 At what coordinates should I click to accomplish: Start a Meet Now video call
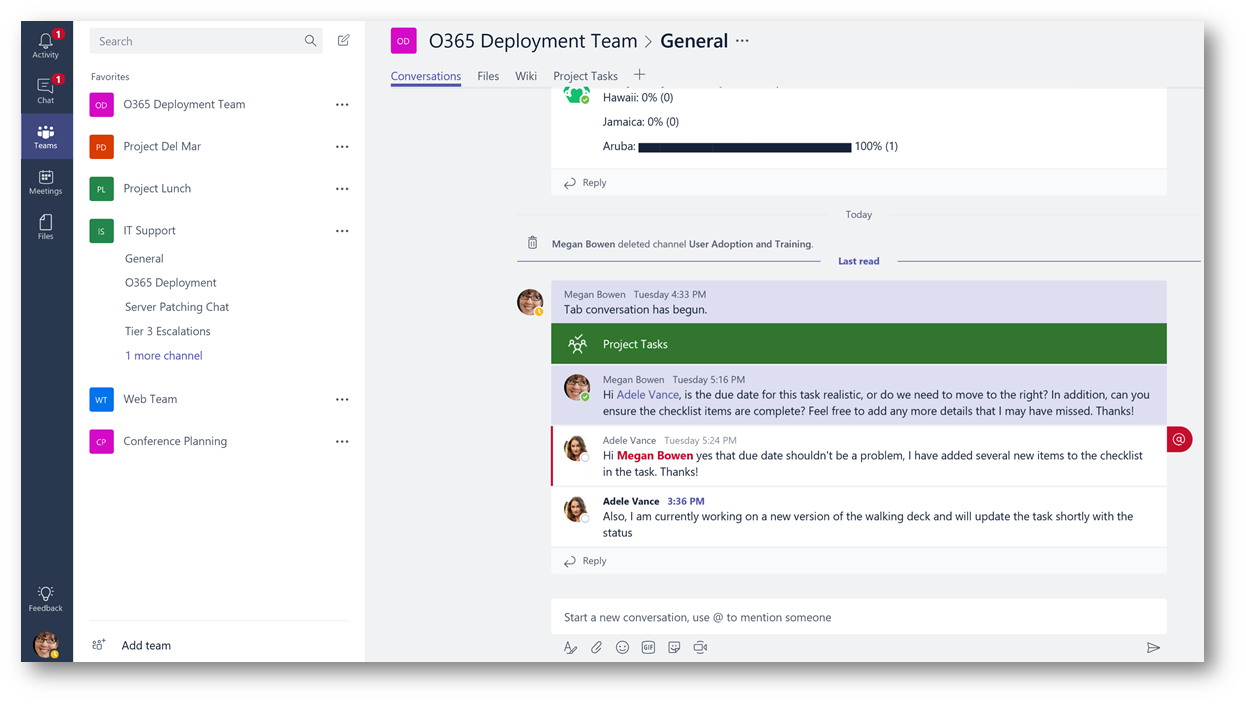click(x=700, y=647)
